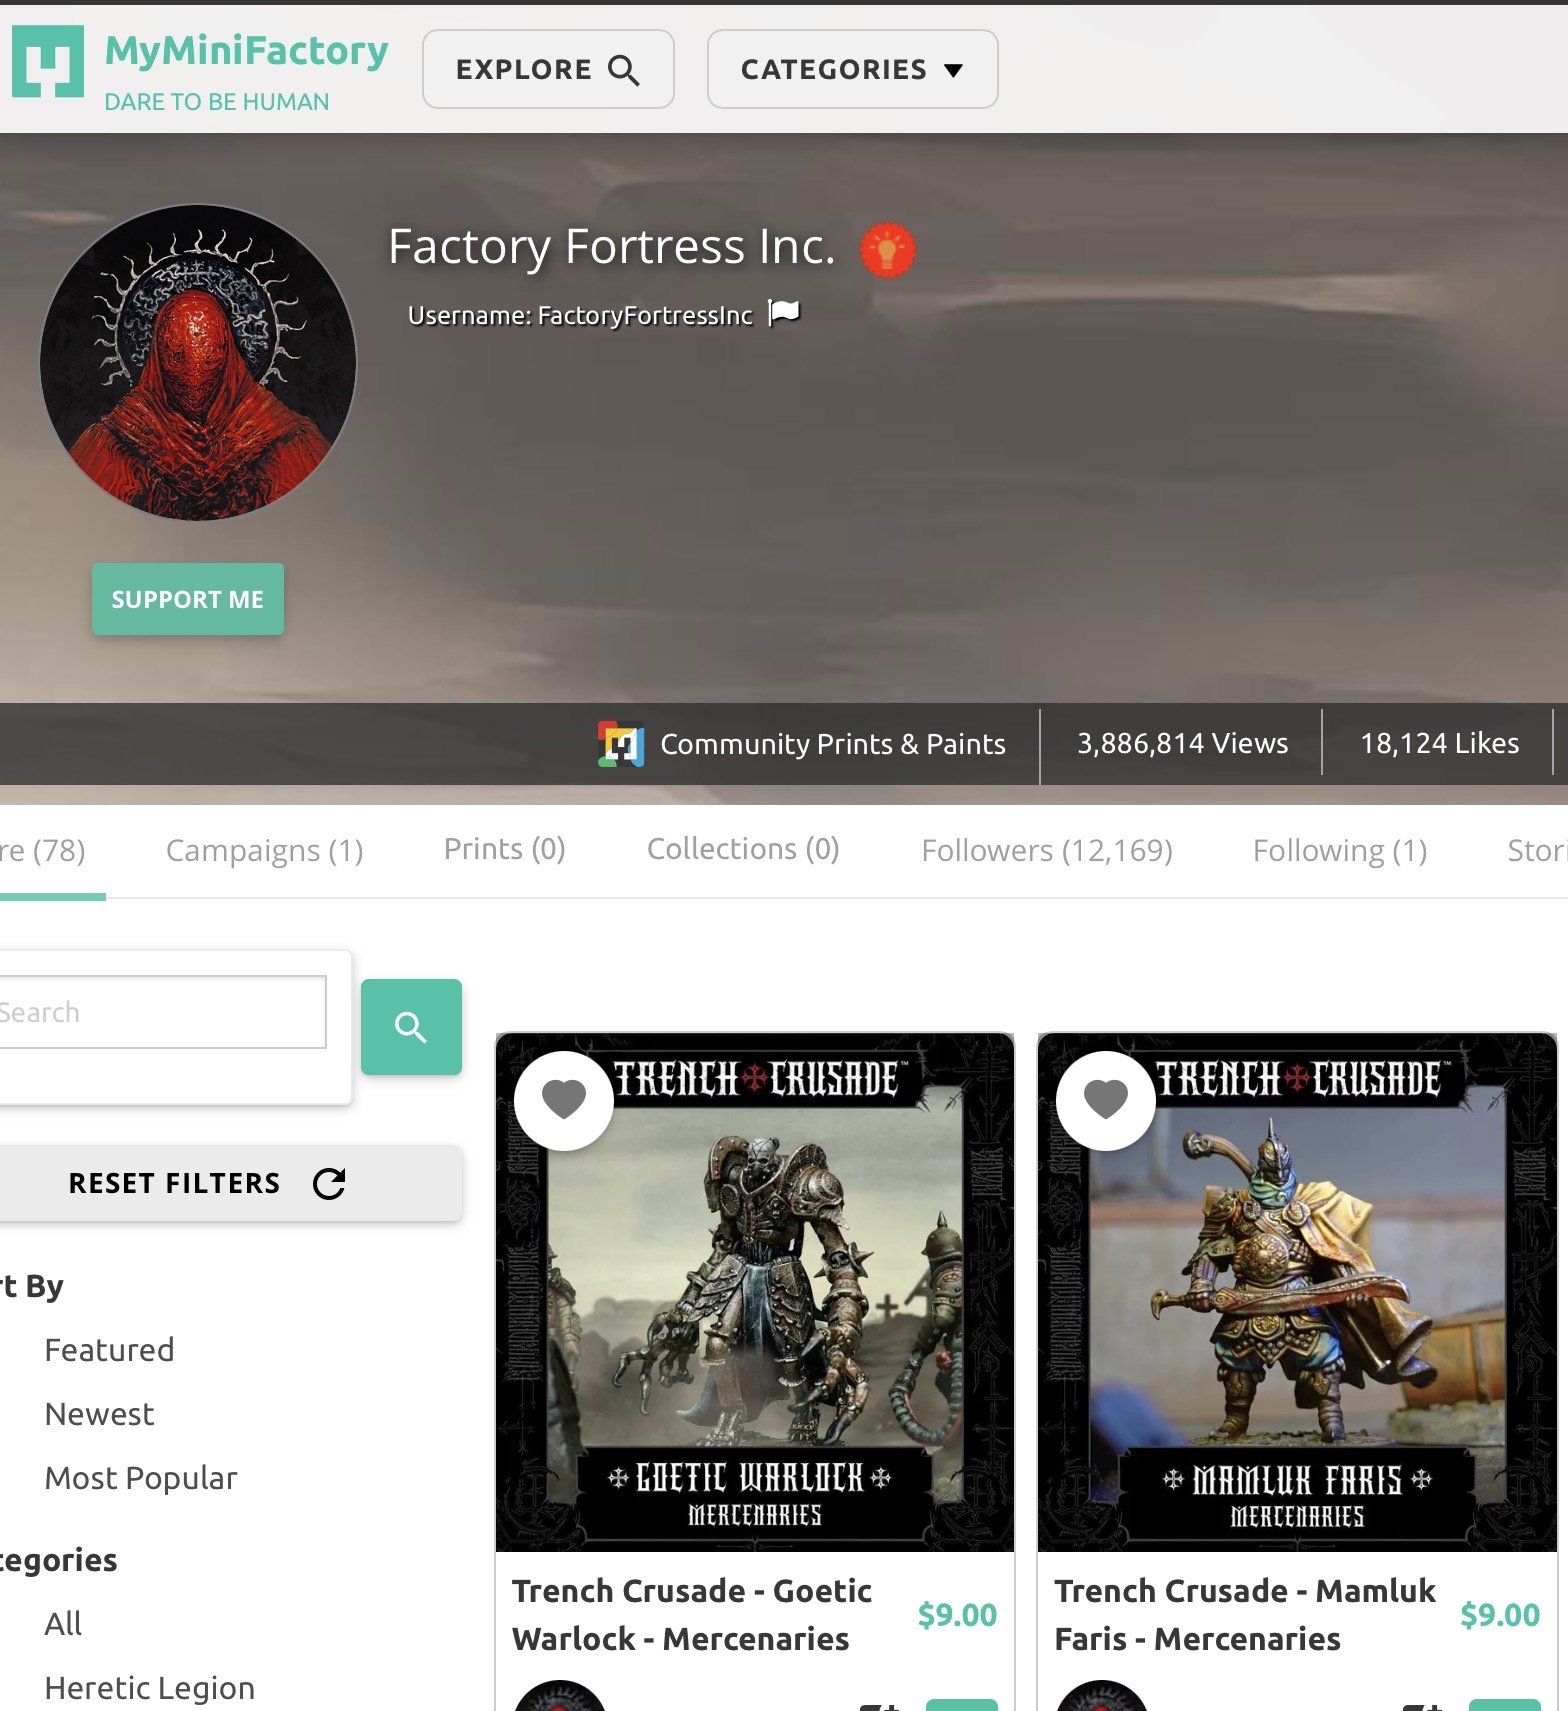Open the Mamluk Faris product image
The width and height of the screenshot is (1568, 1711).
(1297, 1292)
